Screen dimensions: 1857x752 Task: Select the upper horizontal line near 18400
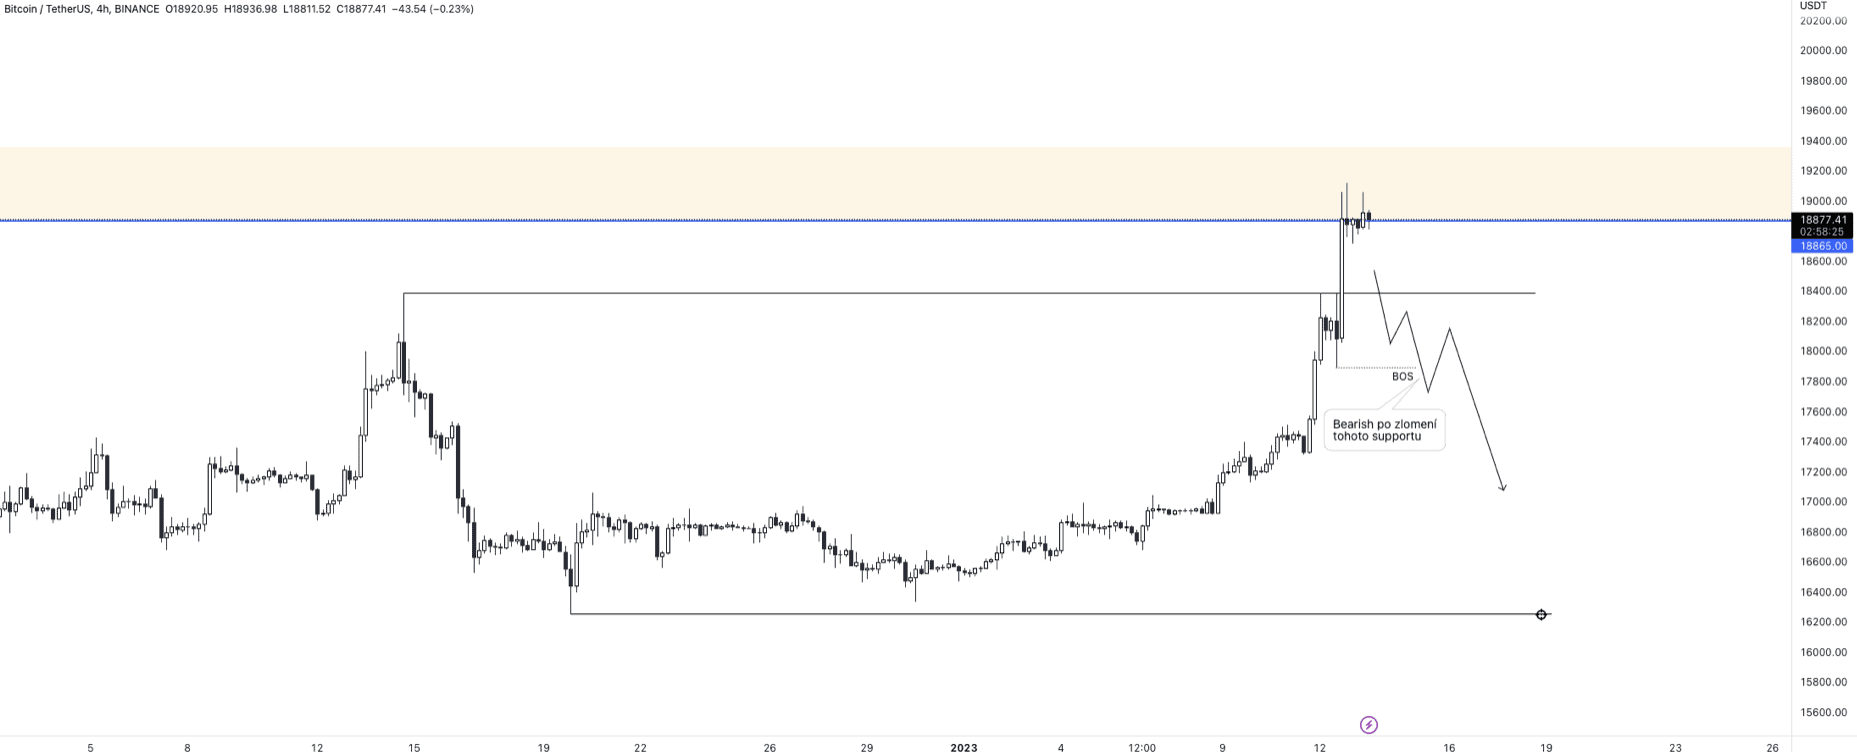point(900,293)
